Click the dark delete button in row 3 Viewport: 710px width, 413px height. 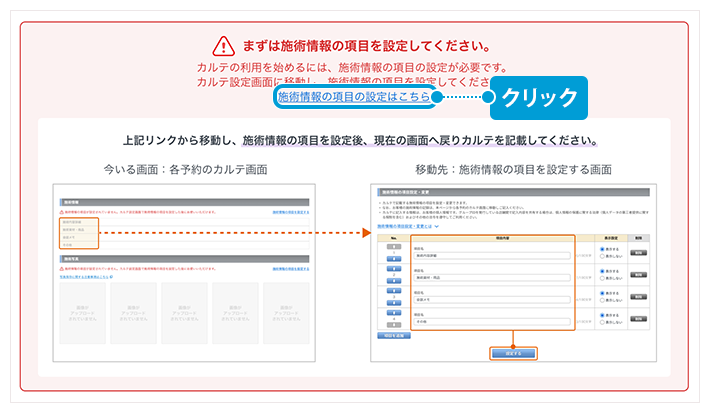pos(638,297)
